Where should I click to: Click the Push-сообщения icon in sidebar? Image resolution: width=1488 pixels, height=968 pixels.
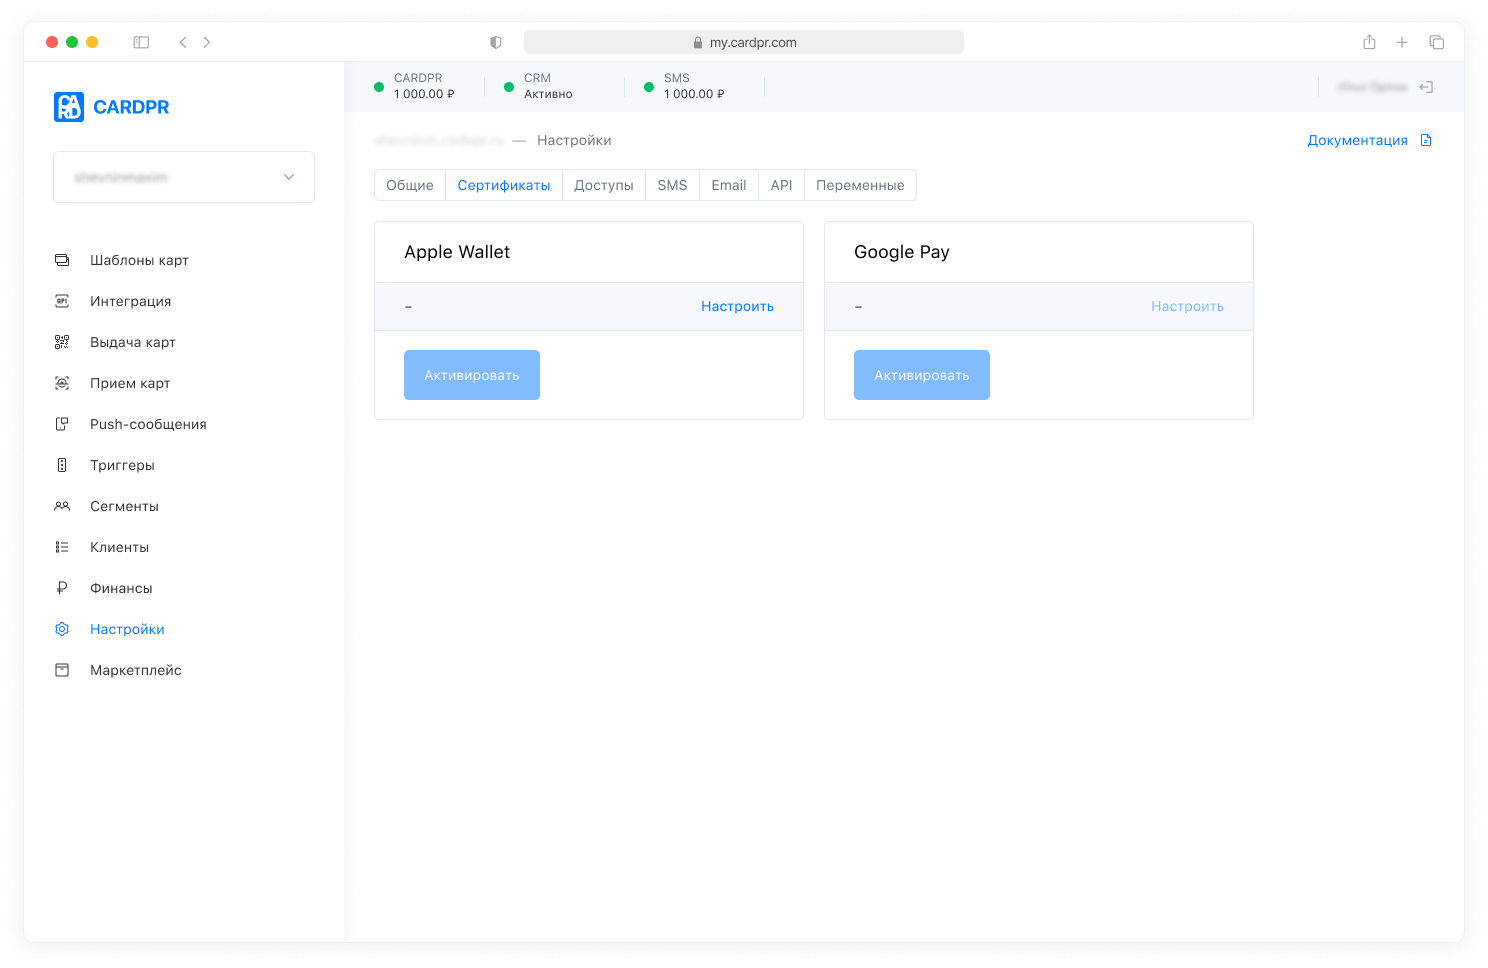62,424
